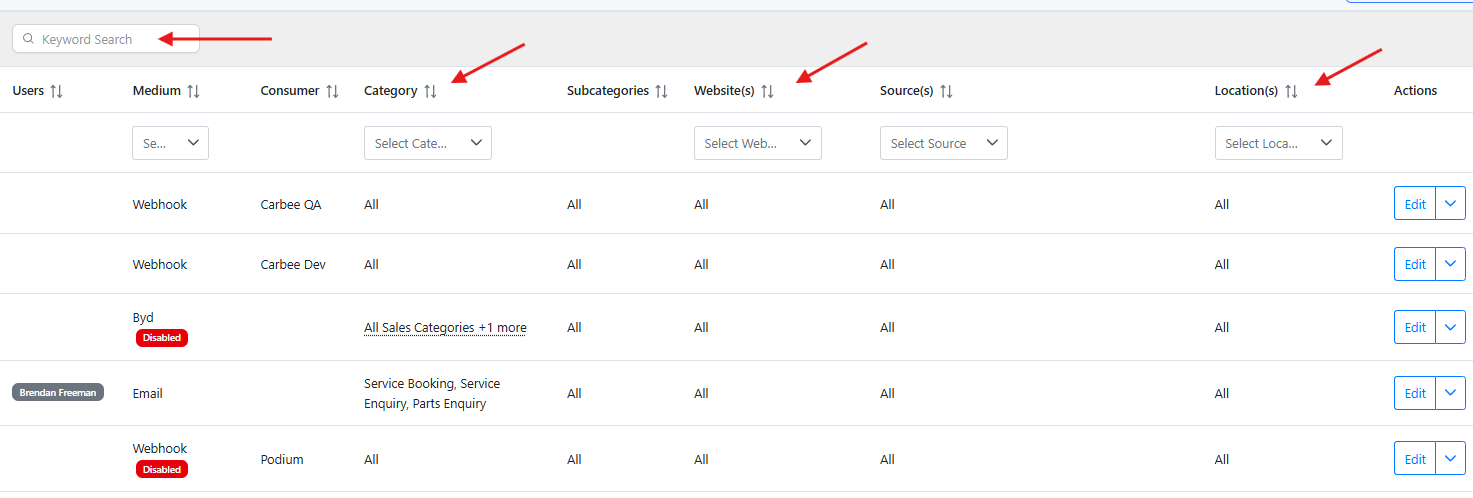Sort the Location(s) column
The height and width of the screenshot is (498, 1473).
click(x=1291, y=91)
